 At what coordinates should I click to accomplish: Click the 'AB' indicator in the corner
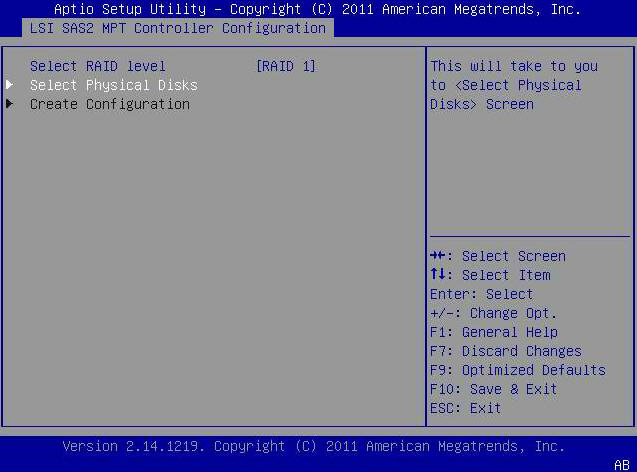(x=622, y=465)
